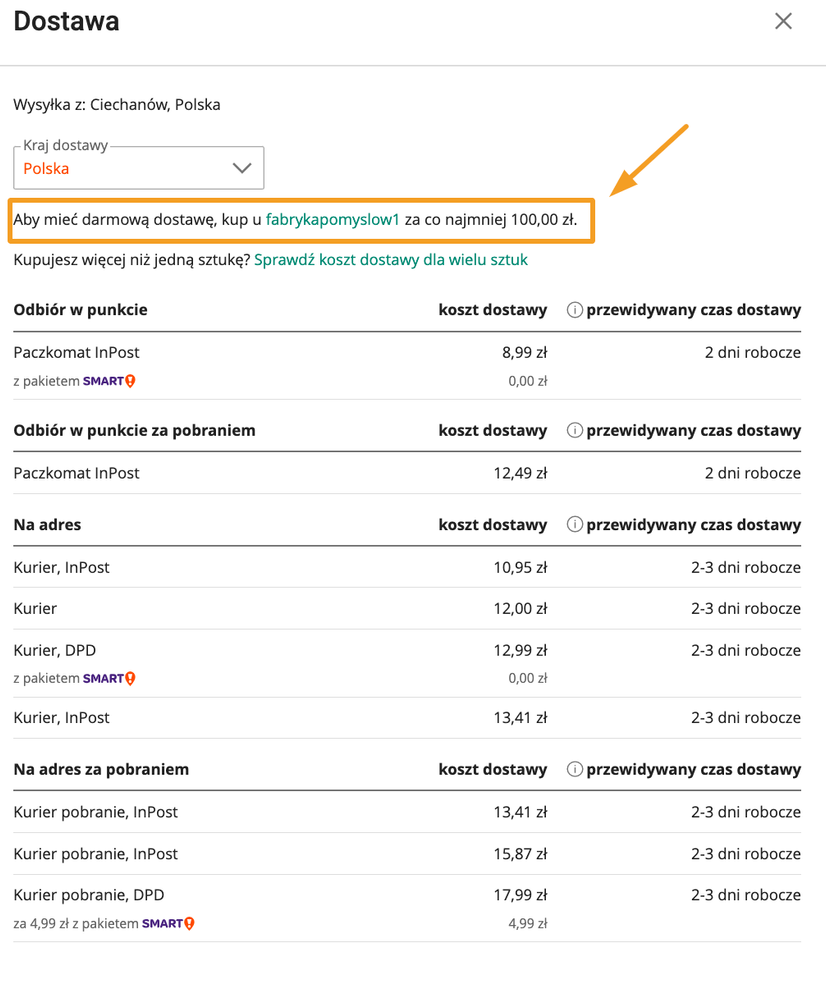Viewport: 826px width, 998px height.
Task: Select Kurier, InPost row priced 13,41 zł
Action: pos(62,717)
